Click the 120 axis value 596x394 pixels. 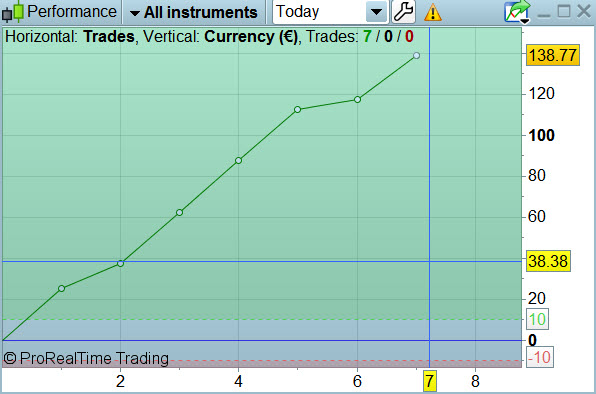tap(541, 93)
